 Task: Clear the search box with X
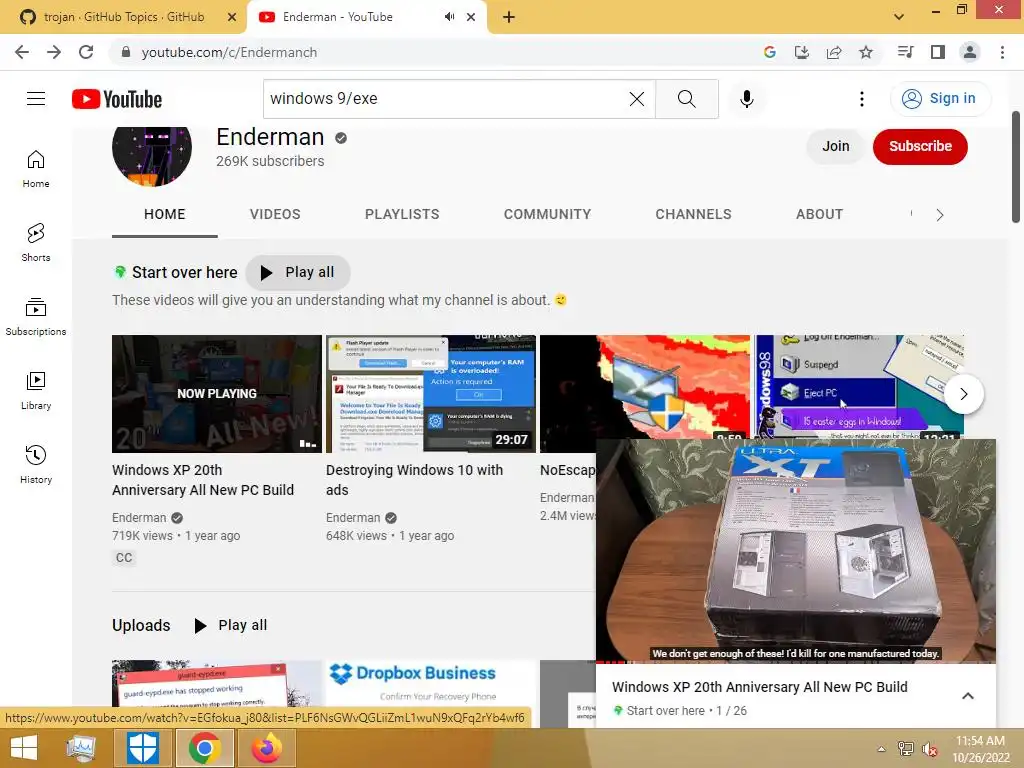pyautogui.click(x=637, y=99)
